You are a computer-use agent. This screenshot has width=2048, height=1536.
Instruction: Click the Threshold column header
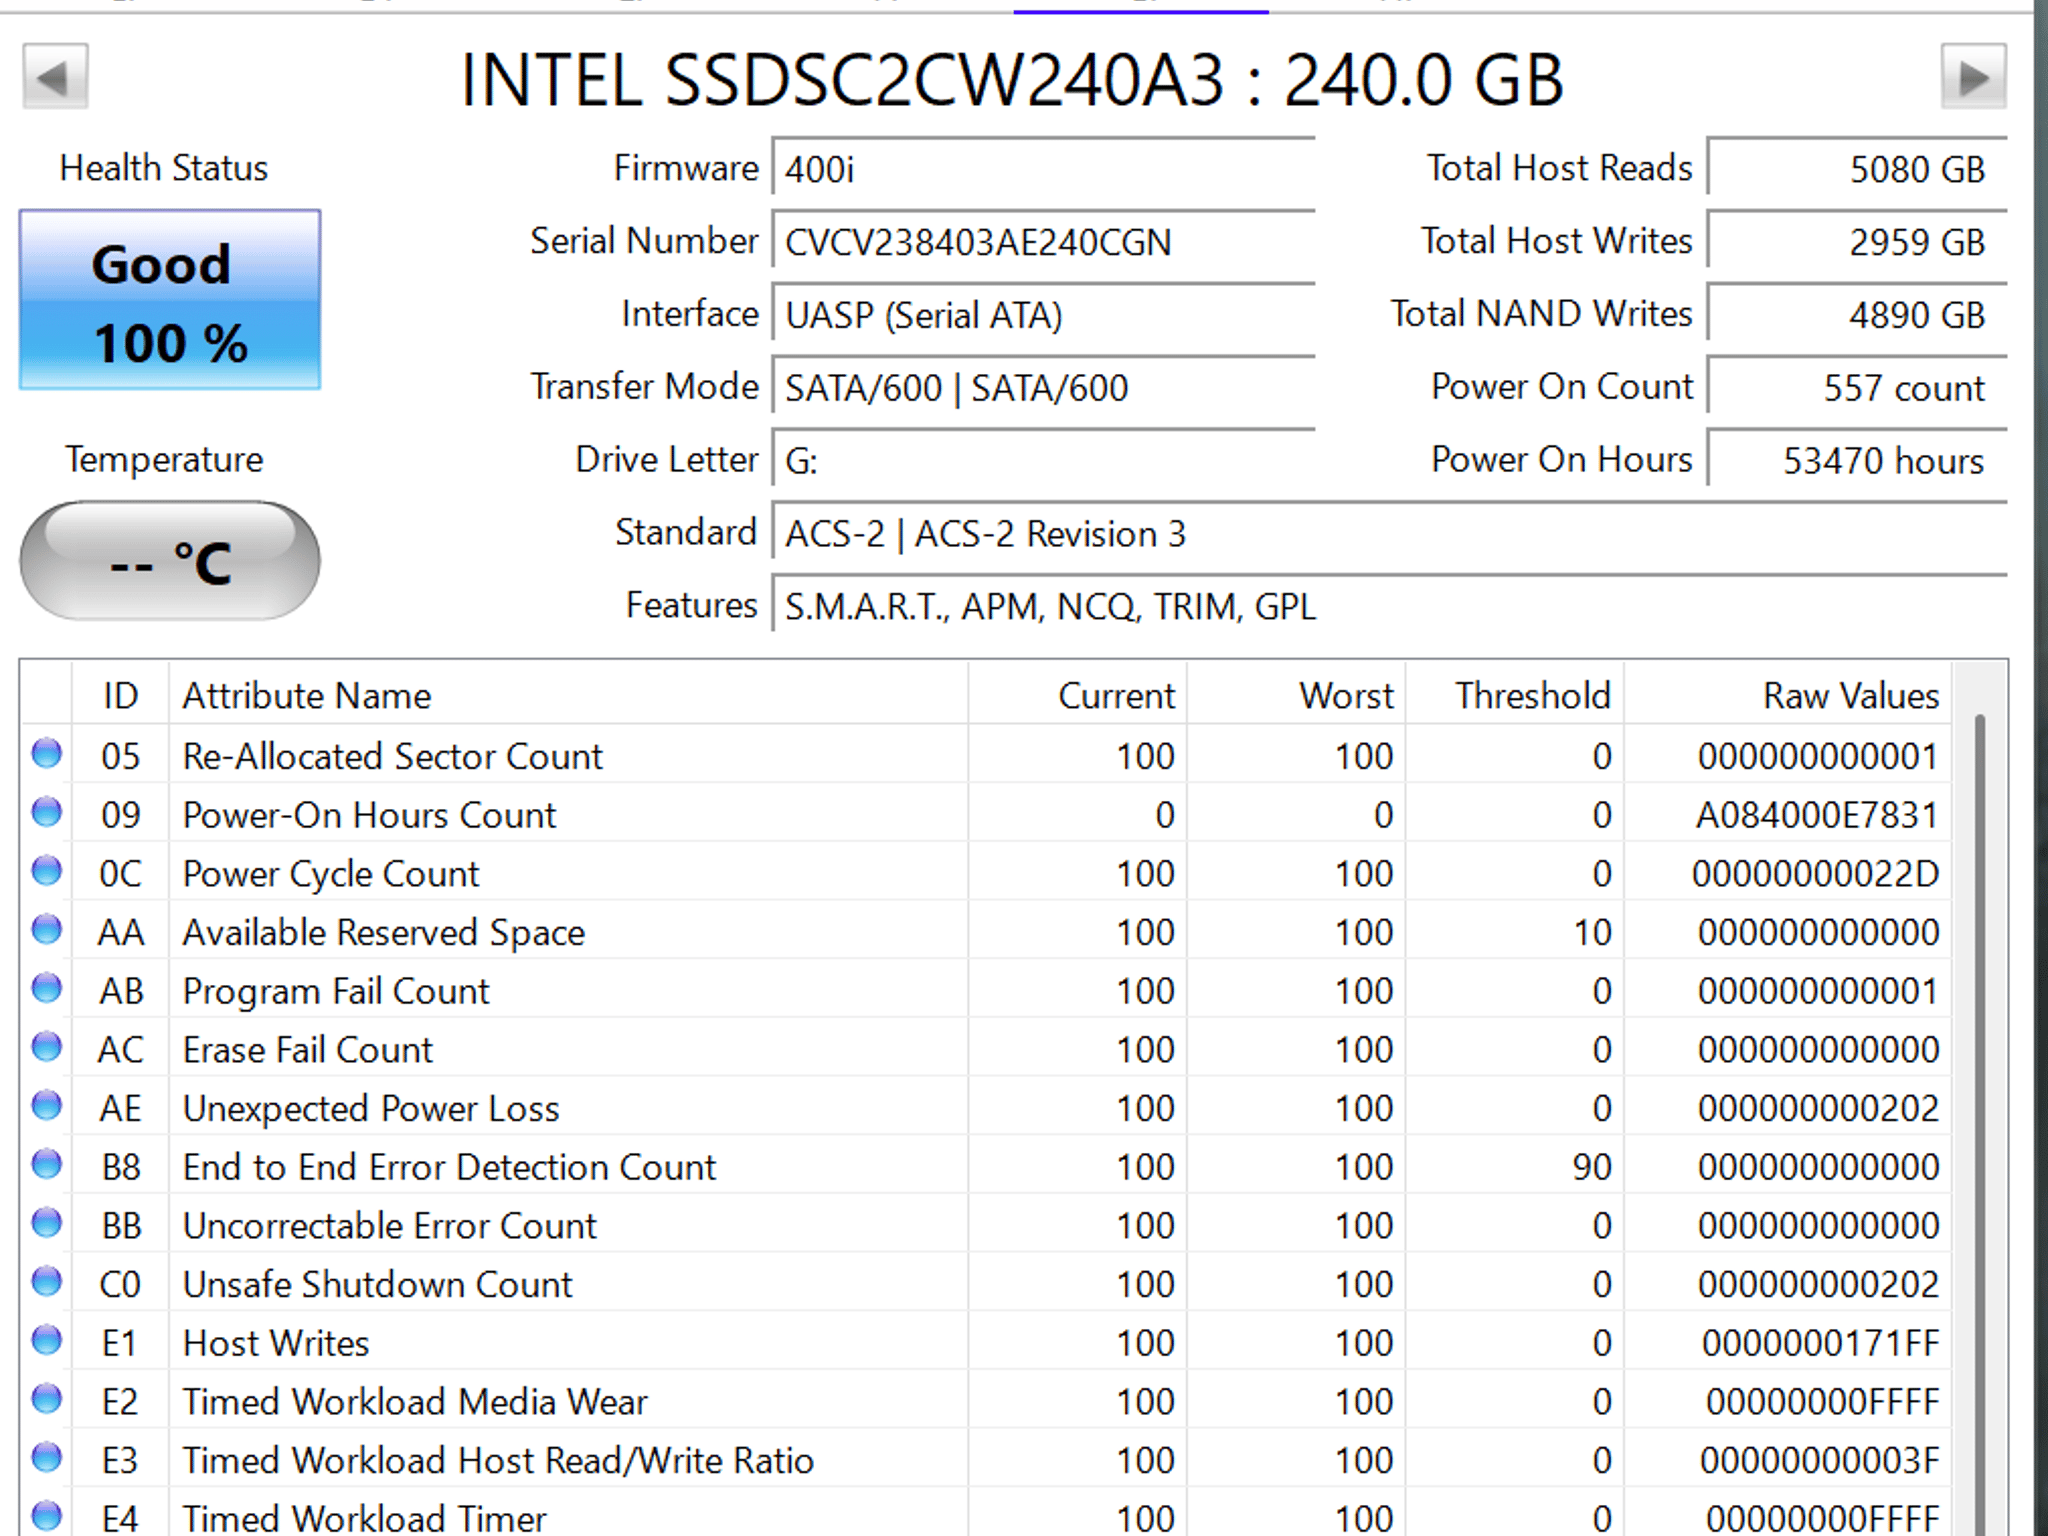[x=1514, y=695]
